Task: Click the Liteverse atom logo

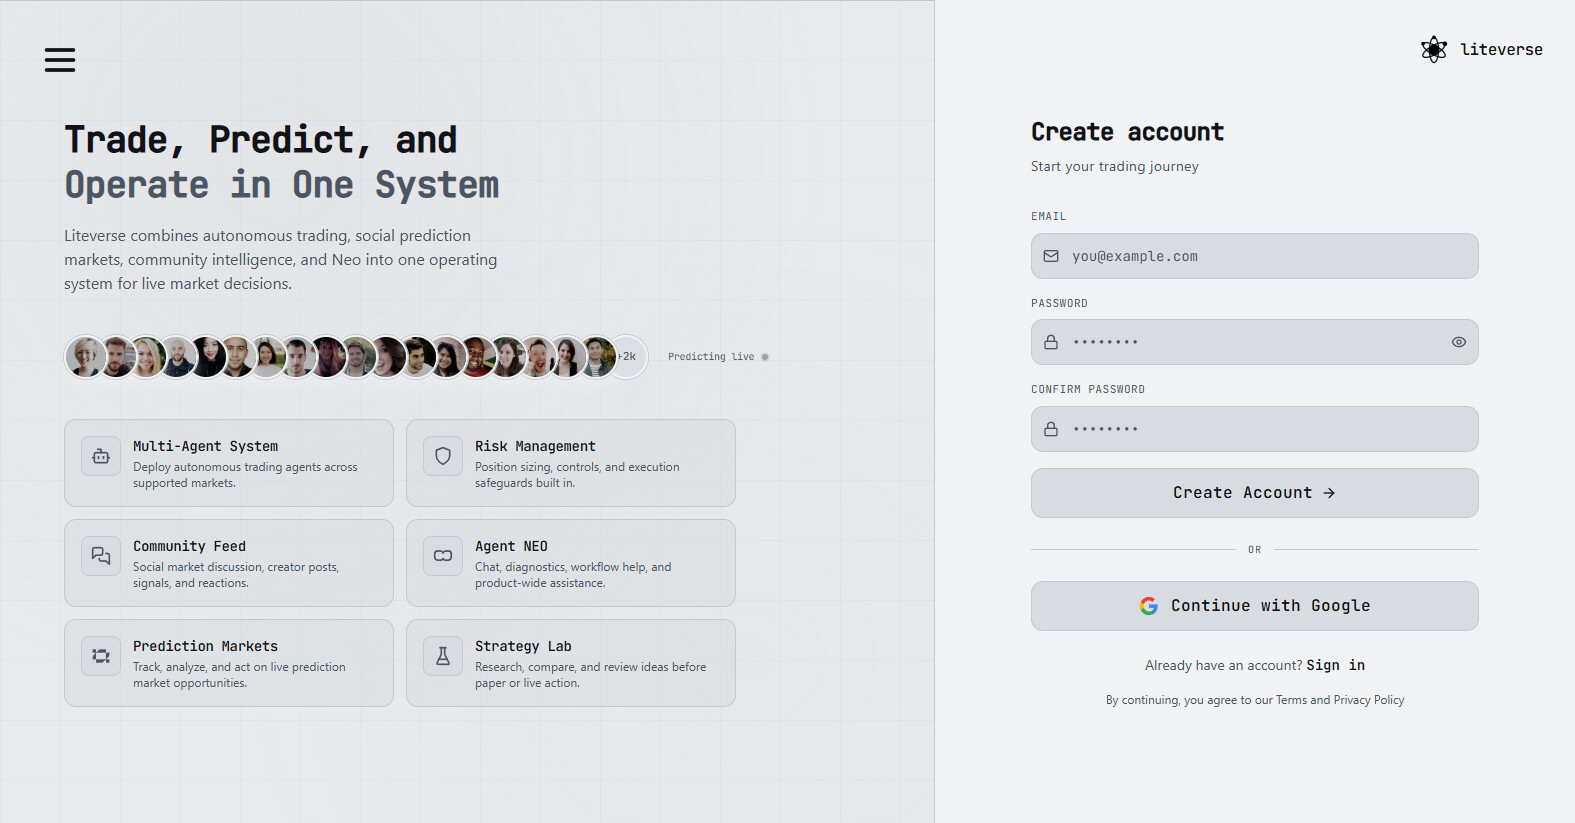Action: click(x=1434, y=50)
